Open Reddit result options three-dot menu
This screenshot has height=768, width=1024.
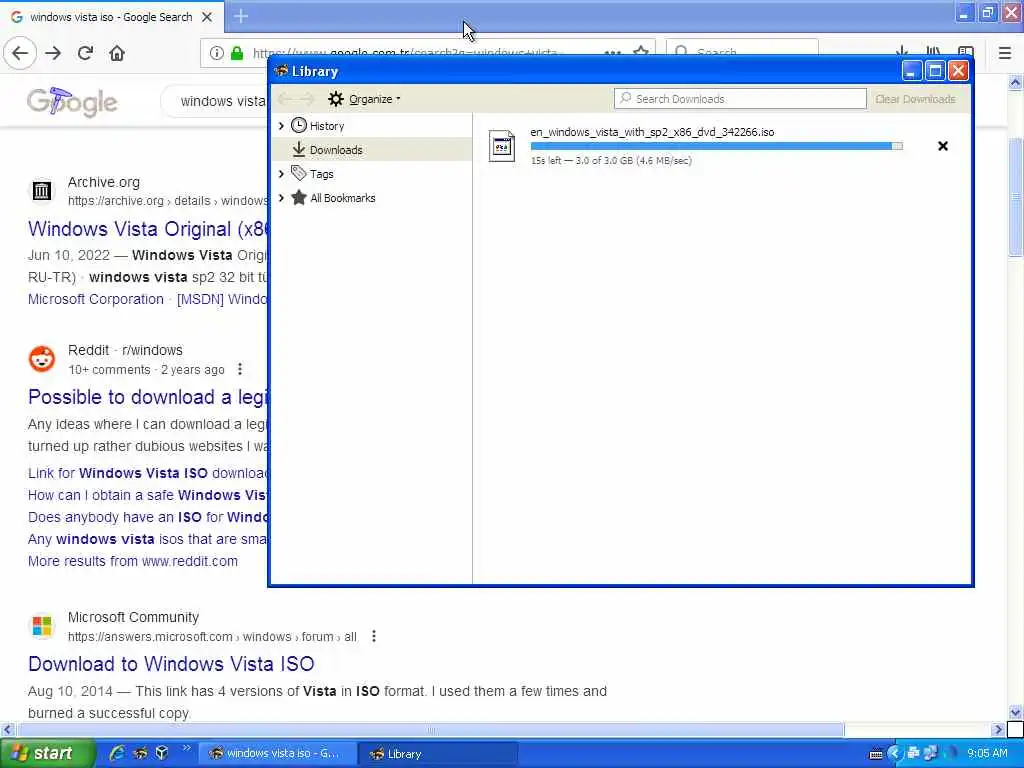[240, 370]
